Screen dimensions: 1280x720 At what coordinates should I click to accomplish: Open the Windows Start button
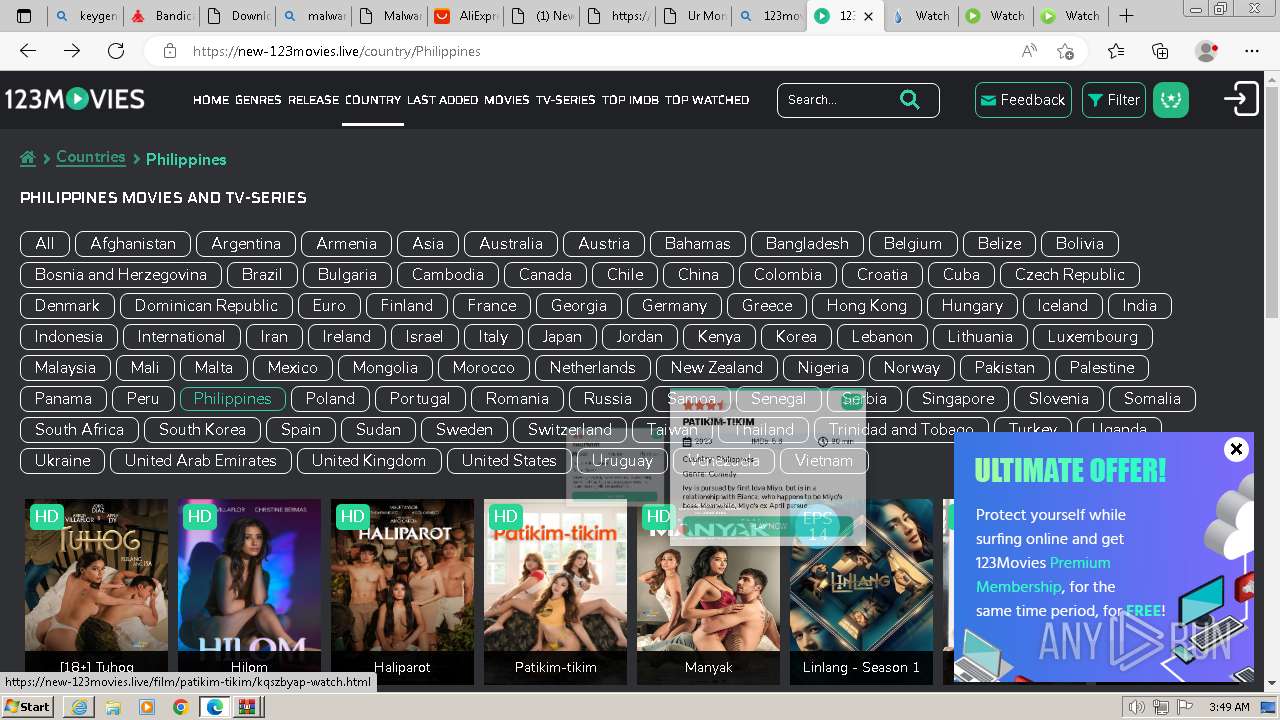pos(27,707)
